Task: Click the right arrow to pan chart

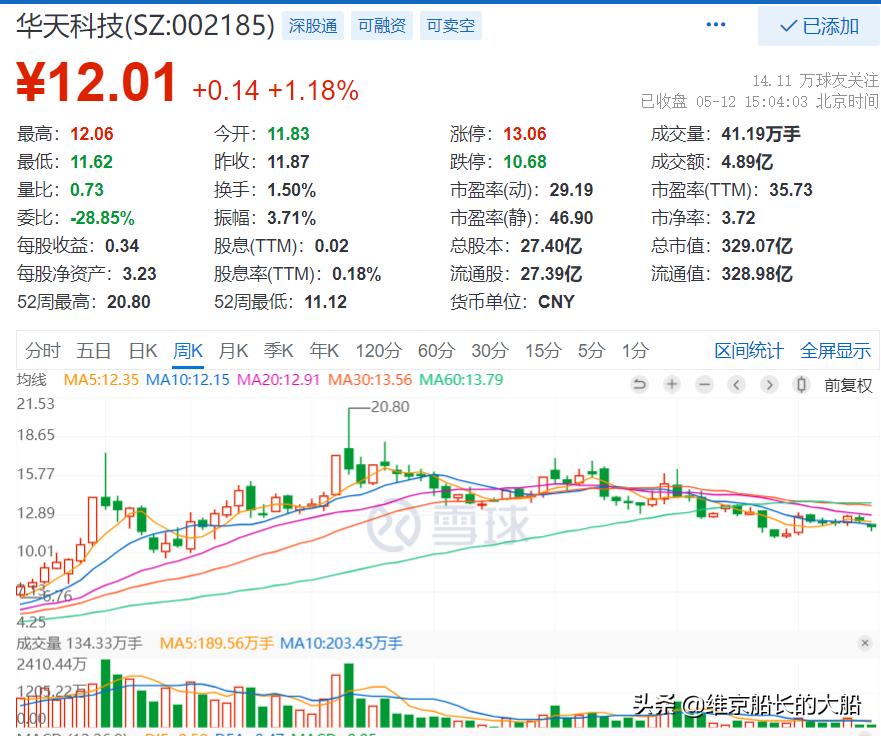Action: 768,384
